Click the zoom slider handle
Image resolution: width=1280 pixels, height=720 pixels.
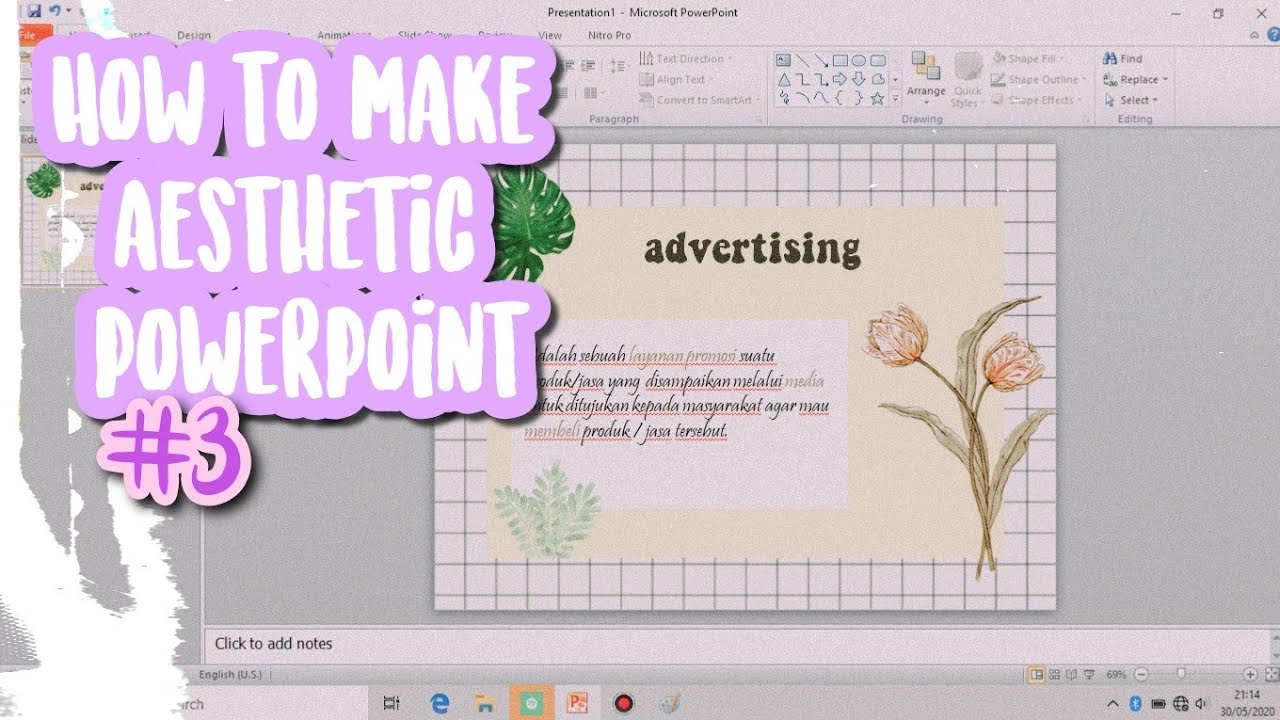1181,675
